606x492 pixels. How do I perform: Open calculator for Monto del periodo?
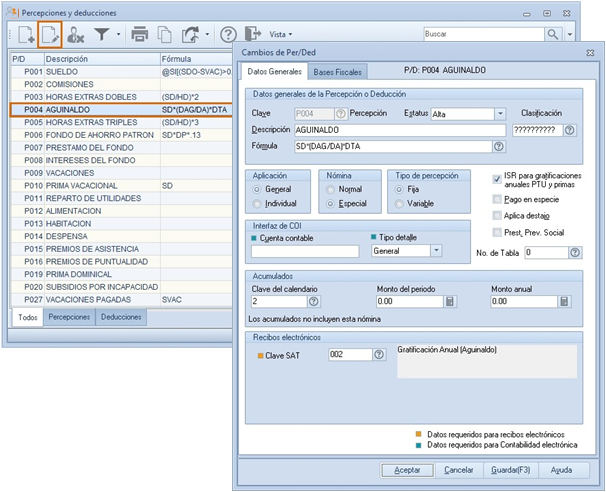tap(450, 301)
